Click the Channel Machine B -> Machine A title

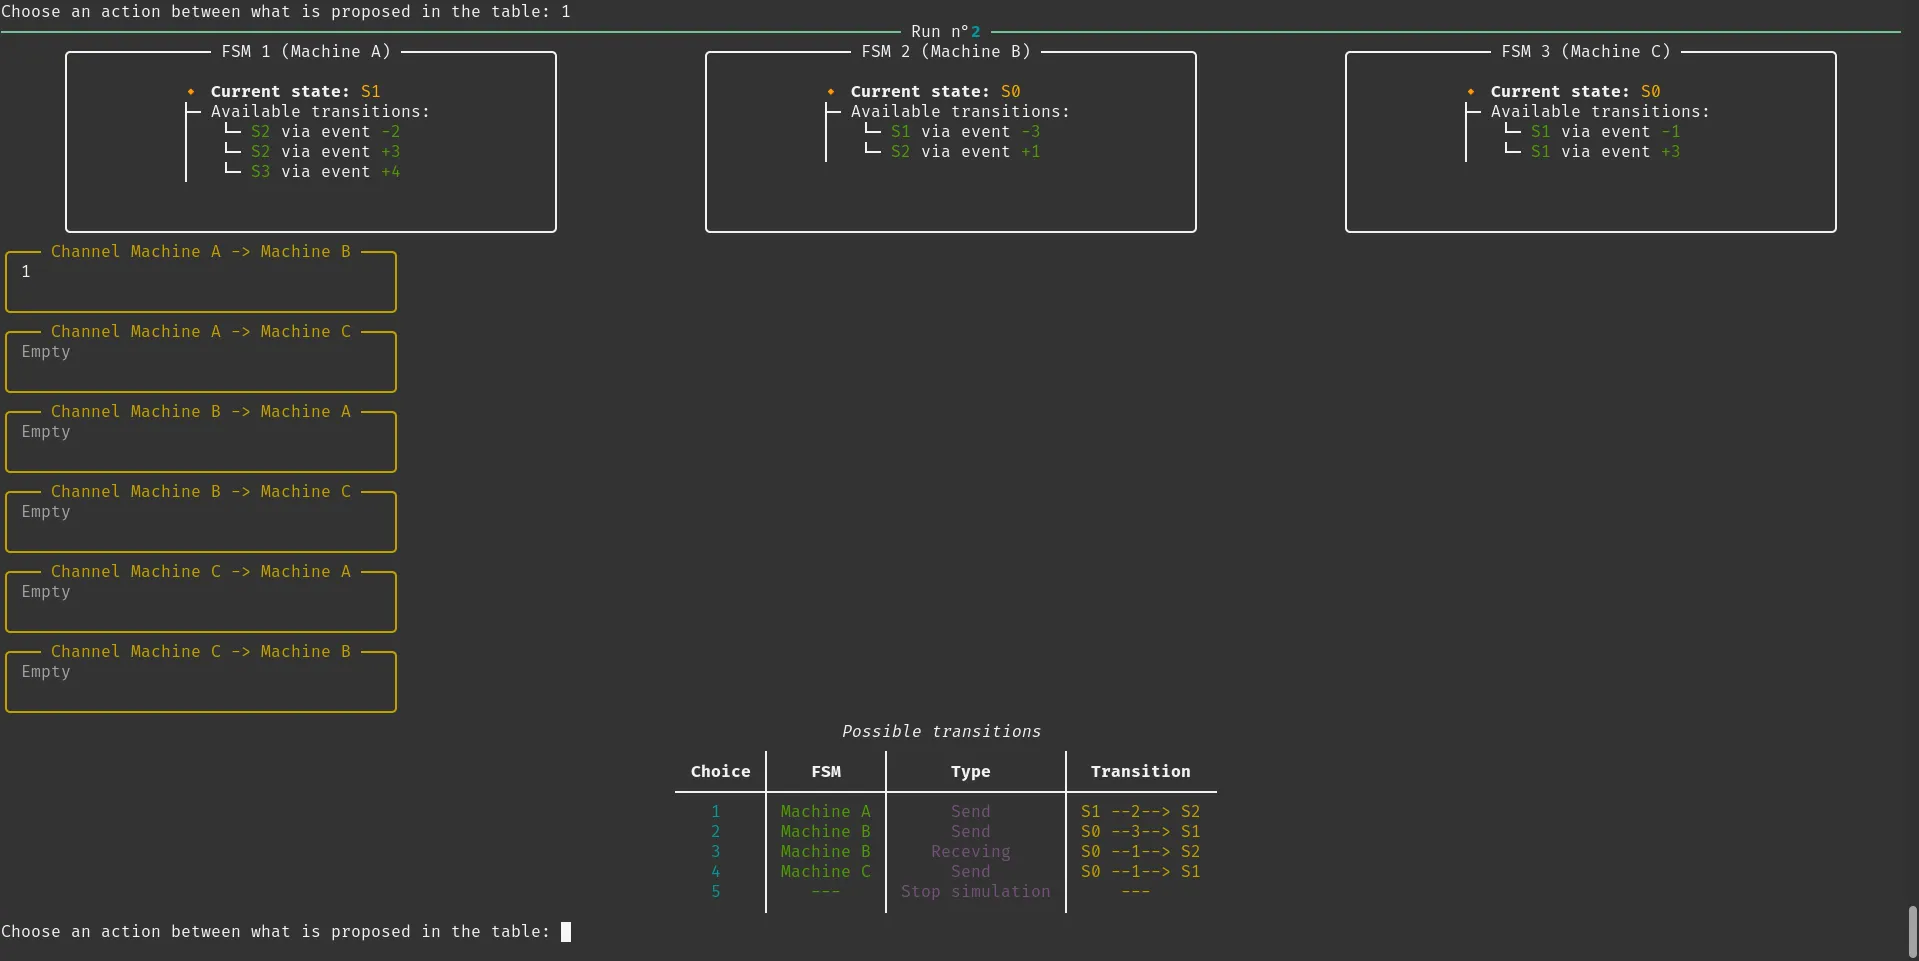click(200, 412)
